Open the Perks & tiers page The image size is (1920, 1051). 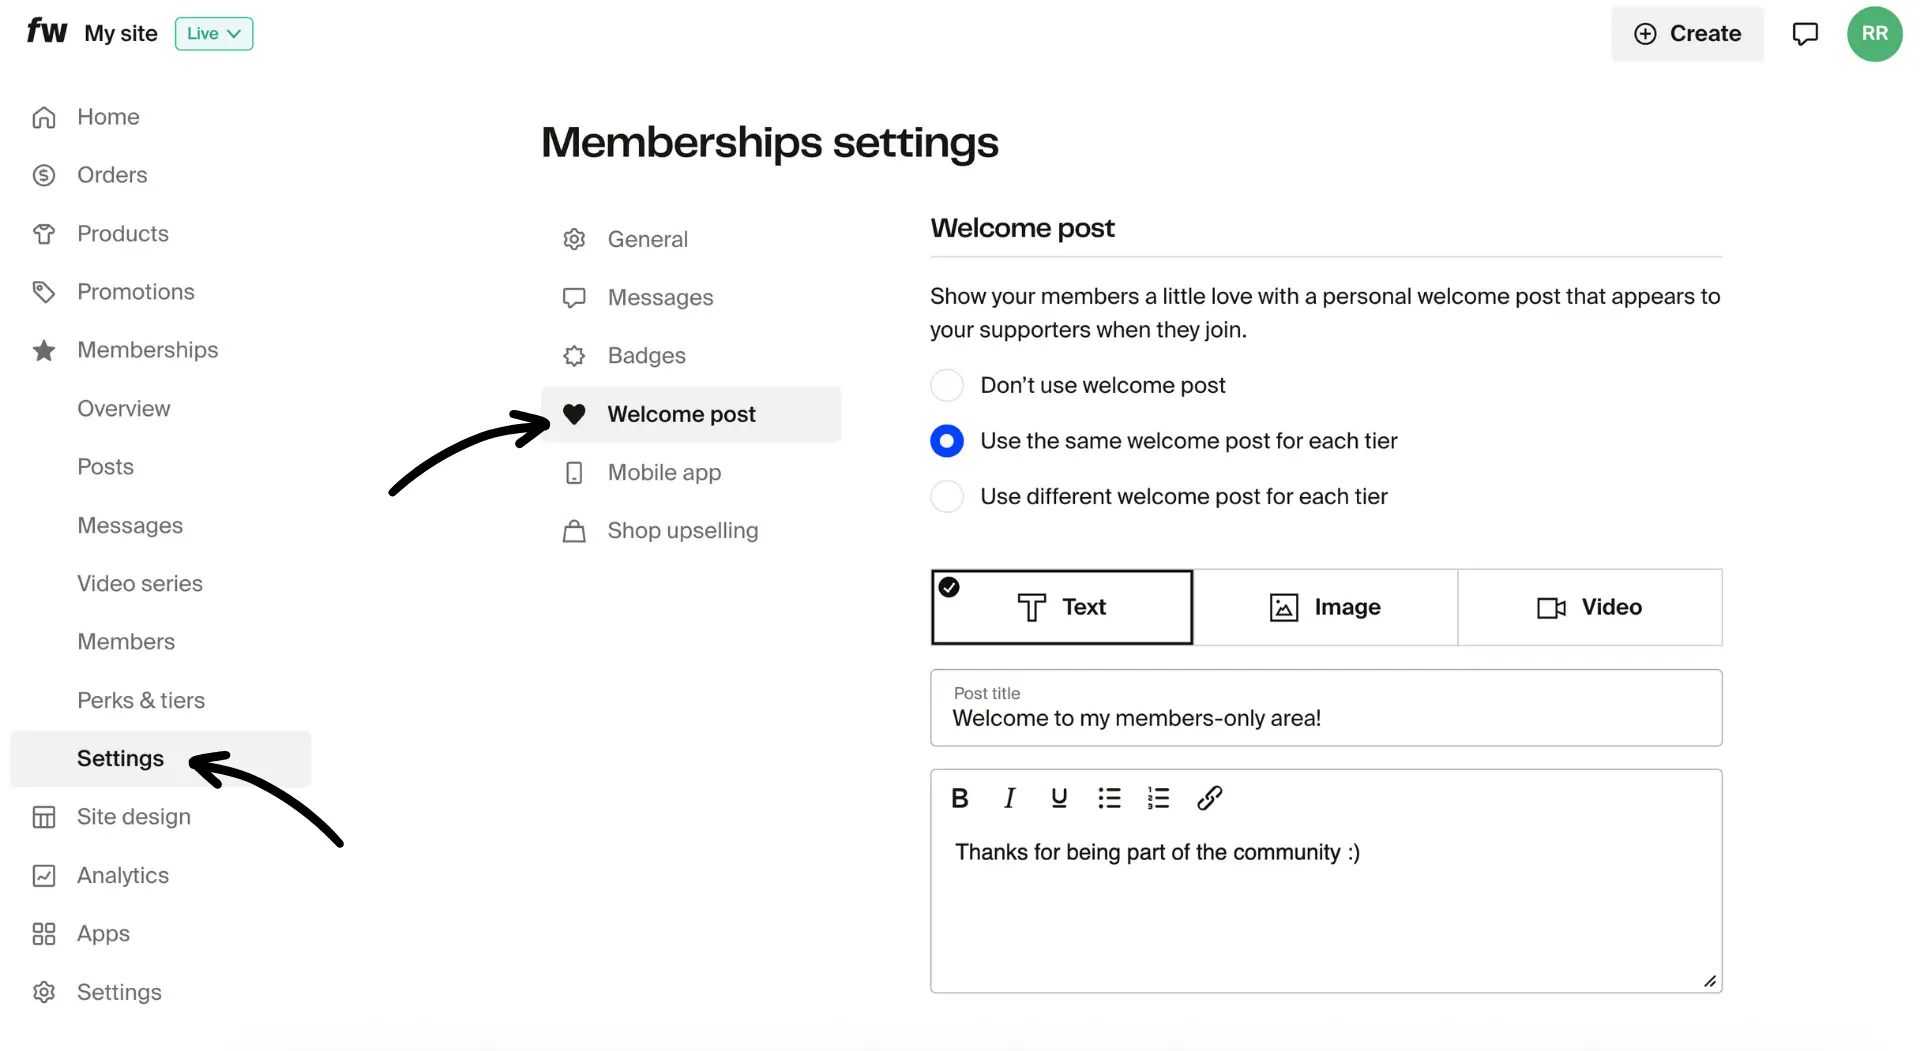coord(141,700)
